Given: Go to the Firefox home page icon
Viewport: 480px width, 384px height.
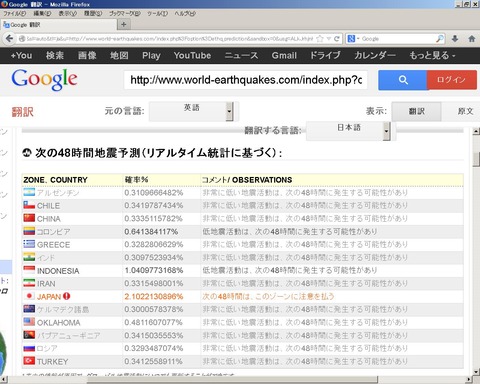Looking at the screenshot, I should coord(472,39).
